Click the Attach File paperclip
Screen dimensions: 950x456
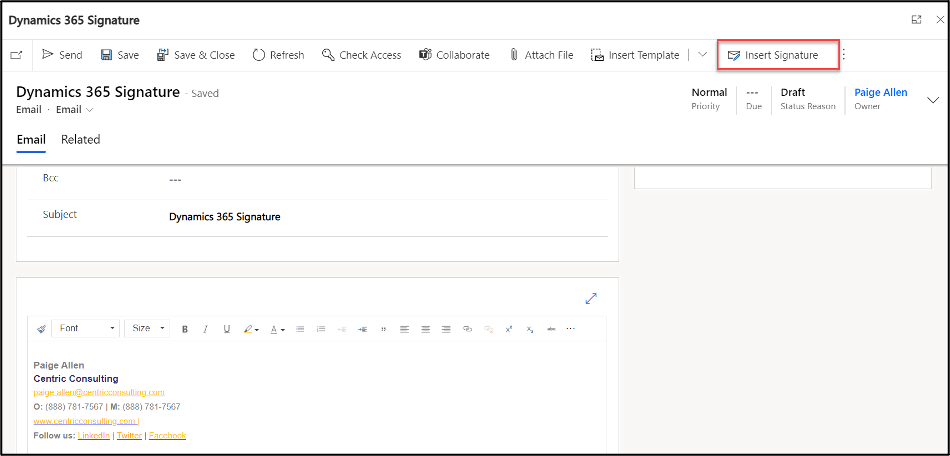(514, 55)
